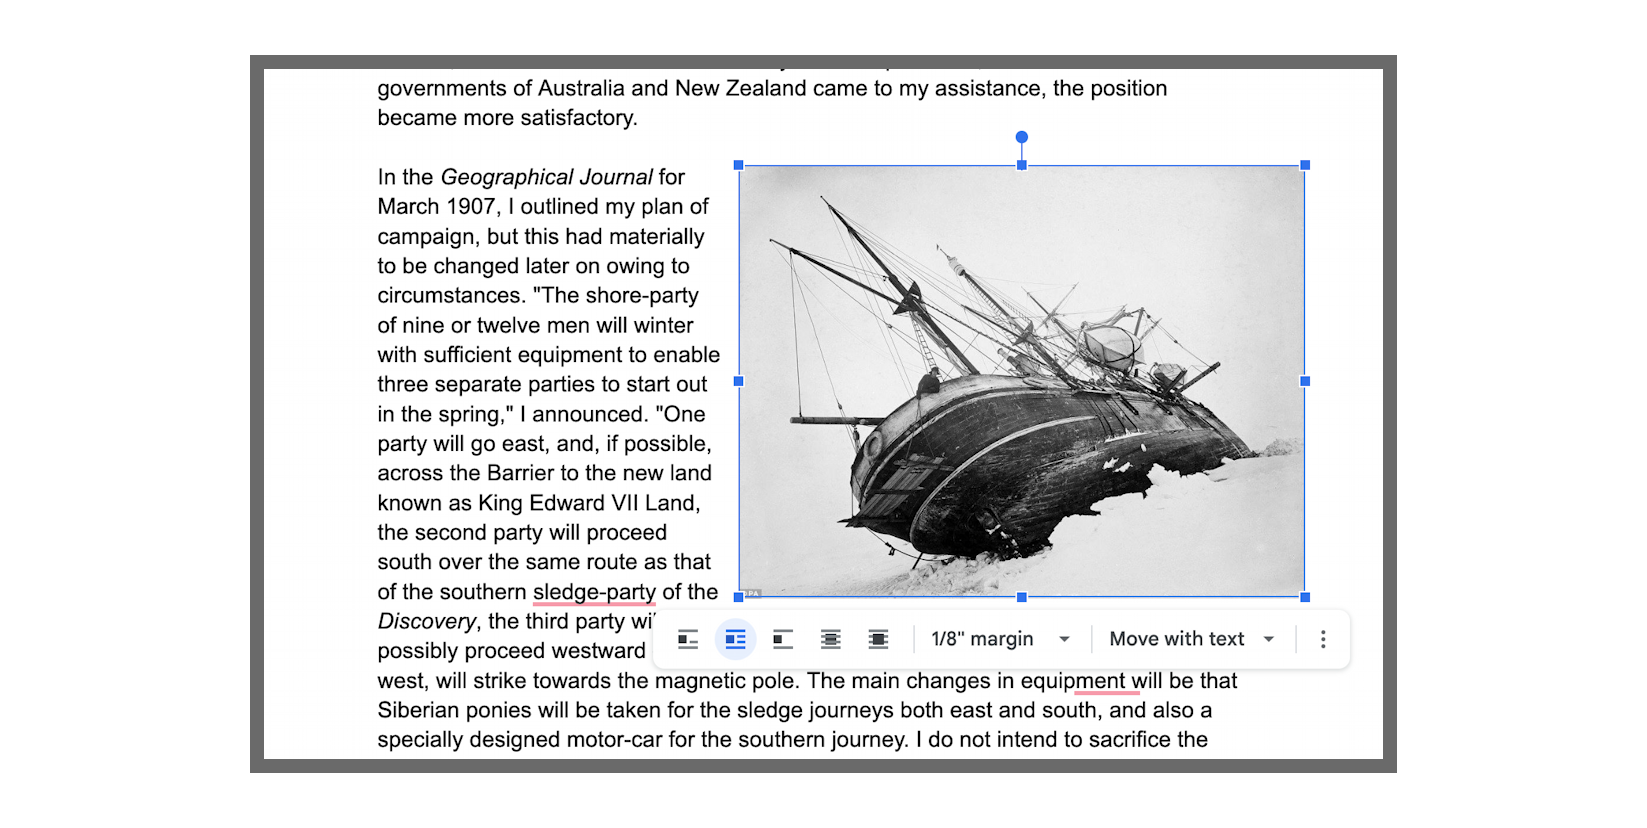Click the words "magnetic pole"

[x=726, y=681]
